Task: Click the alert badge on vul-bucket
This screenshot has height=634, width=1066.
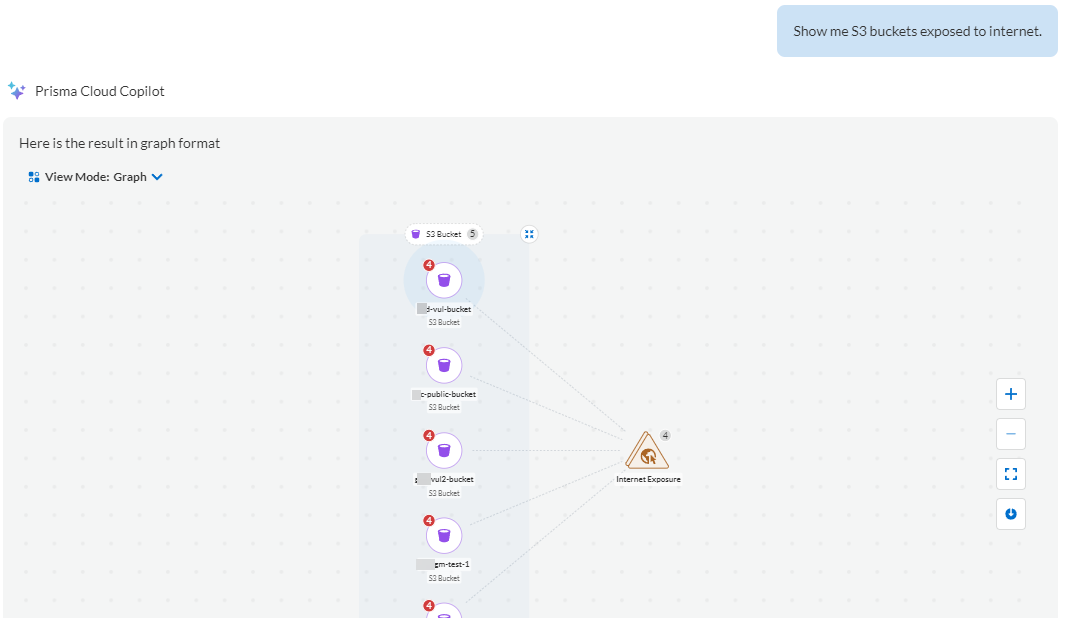Action: (428, 265)
